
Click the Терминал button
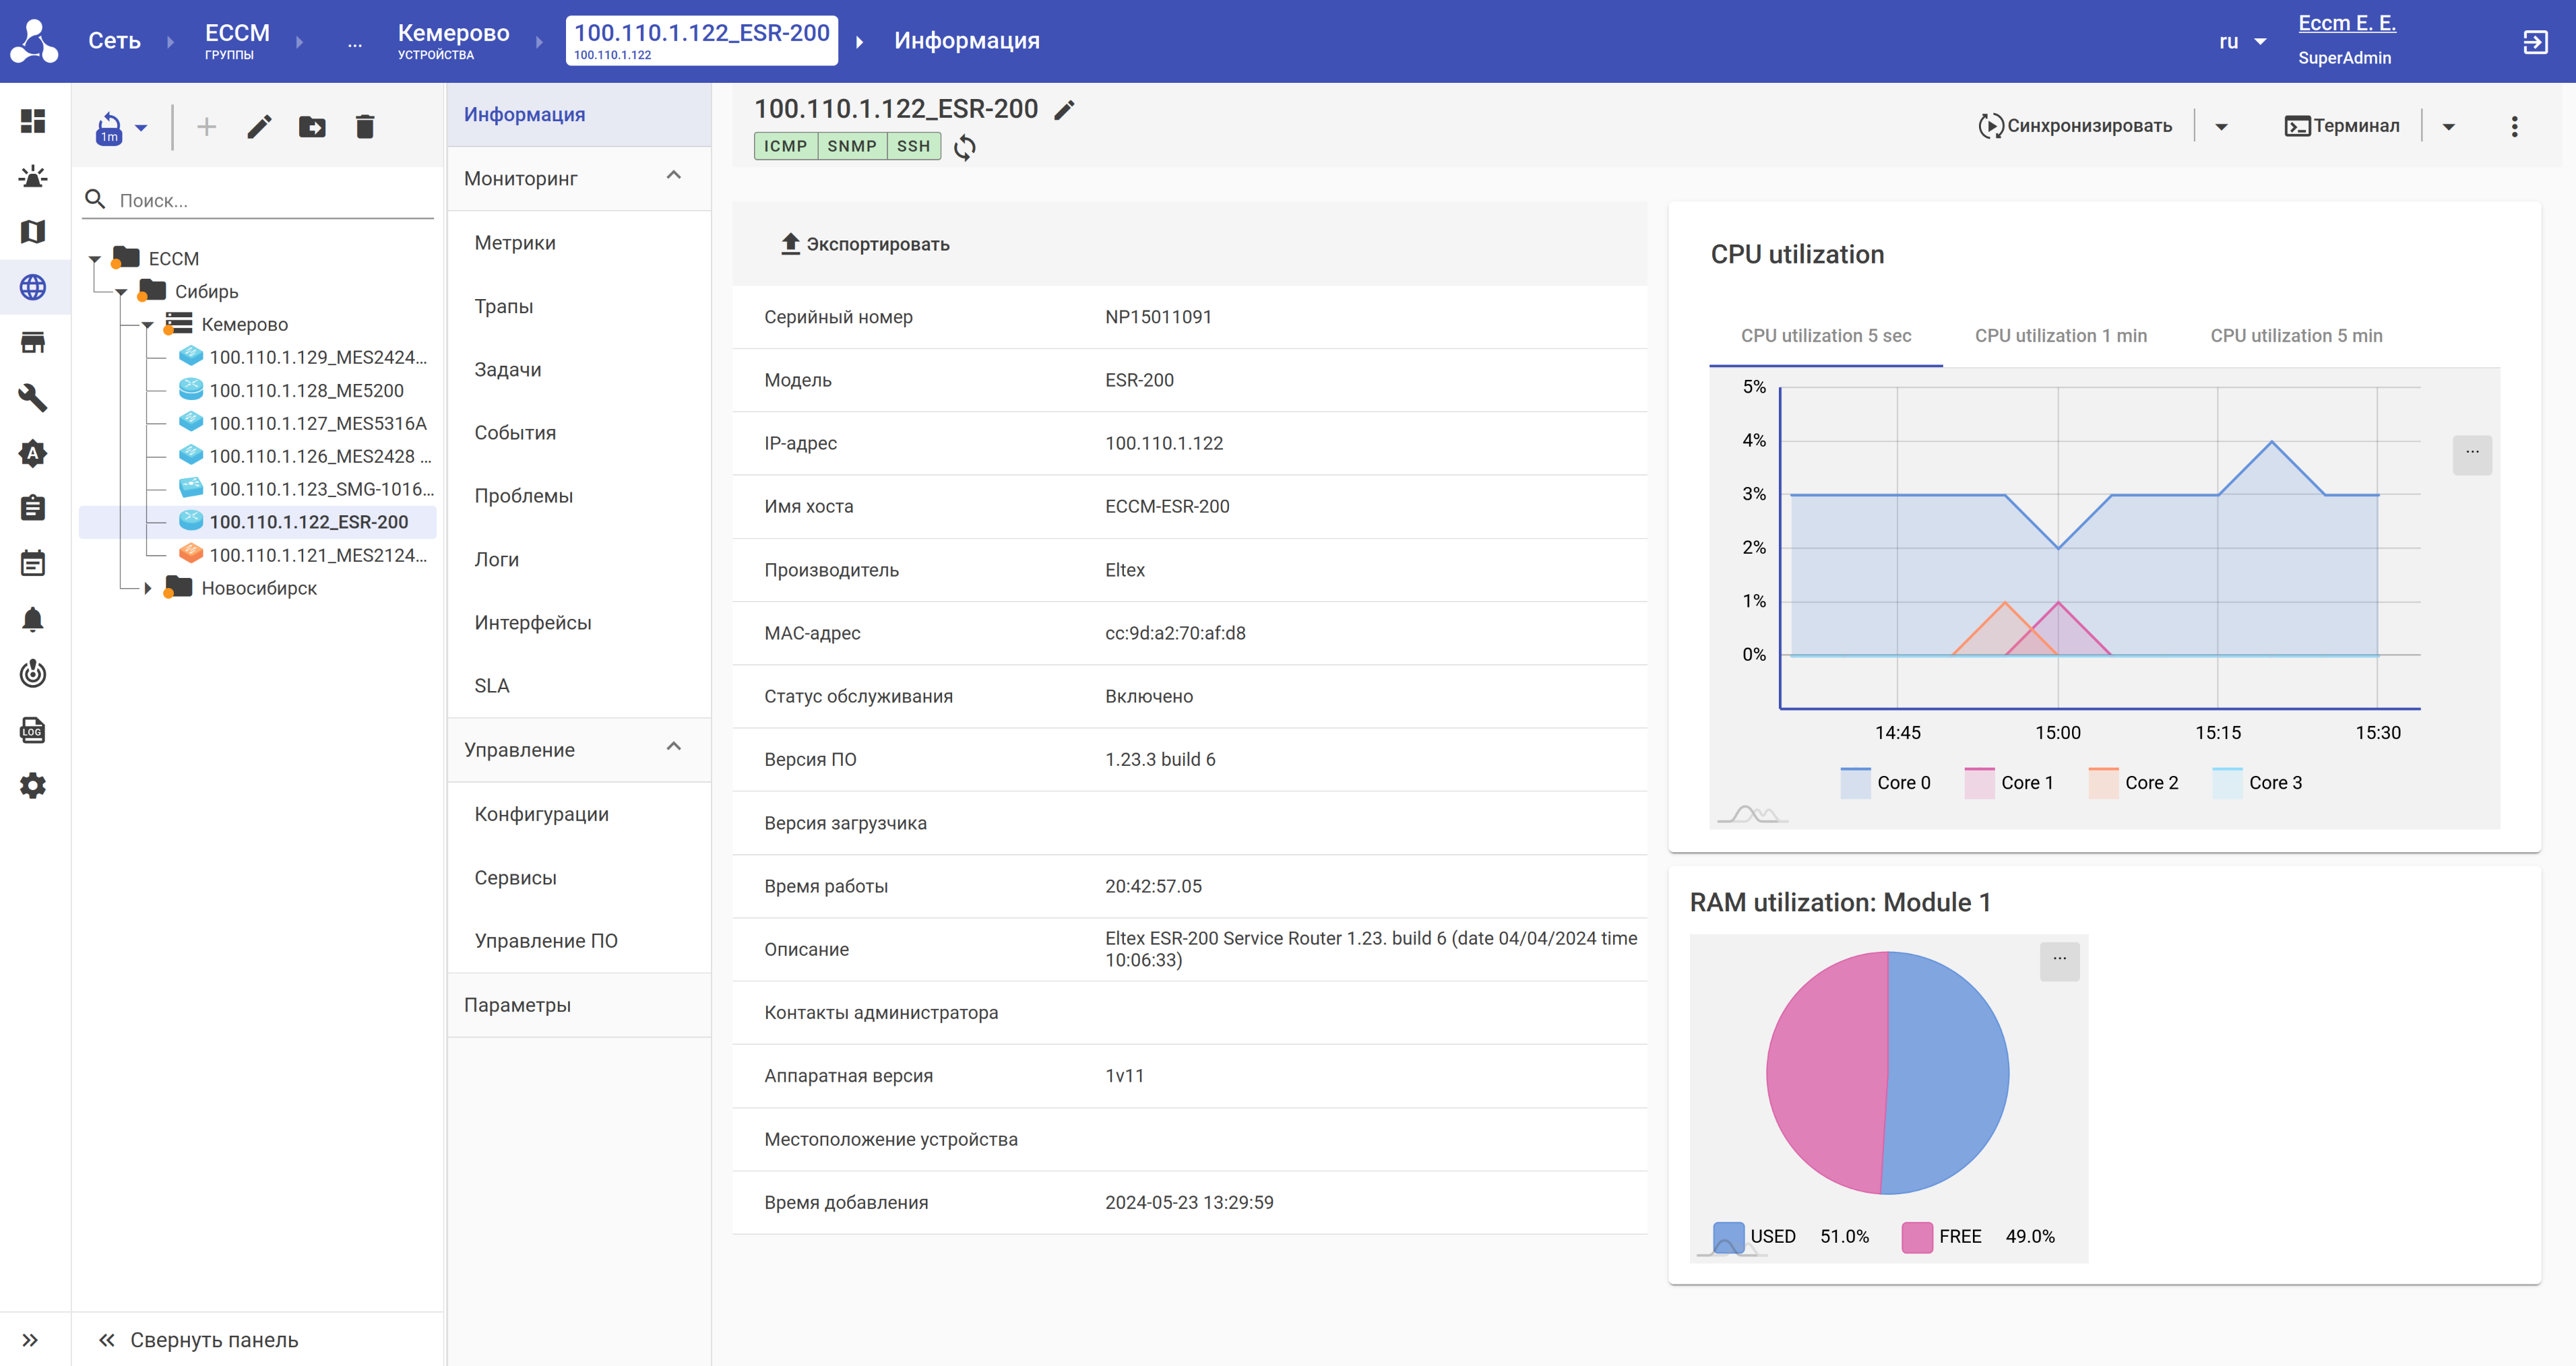coord(2342,126)
